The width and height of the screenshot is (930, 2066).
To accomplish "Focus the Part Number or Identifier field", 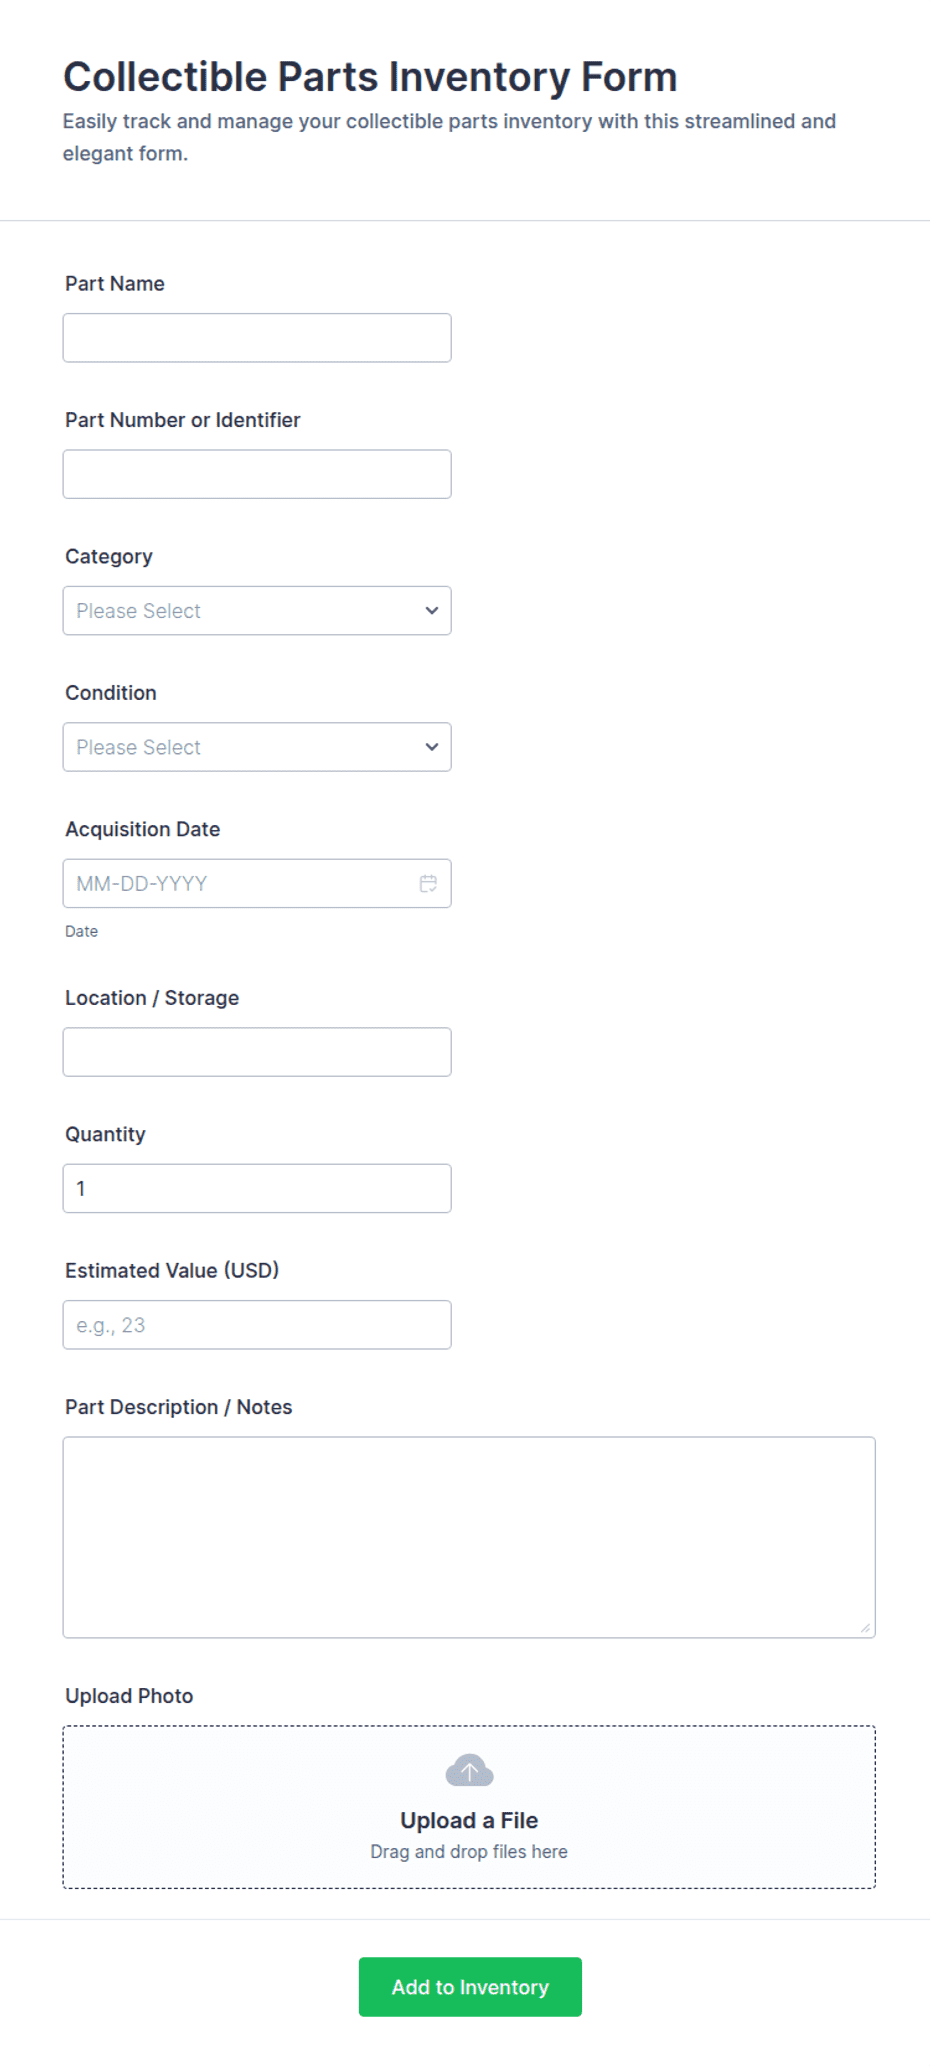I will [257, 474].
